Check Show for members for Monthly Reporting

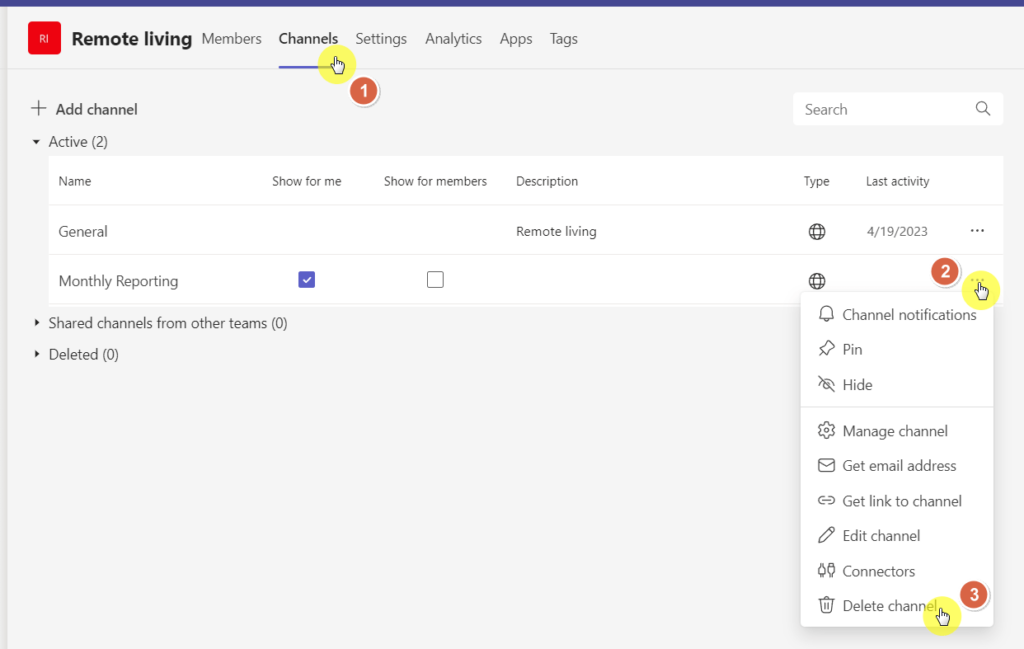(435, 279)
